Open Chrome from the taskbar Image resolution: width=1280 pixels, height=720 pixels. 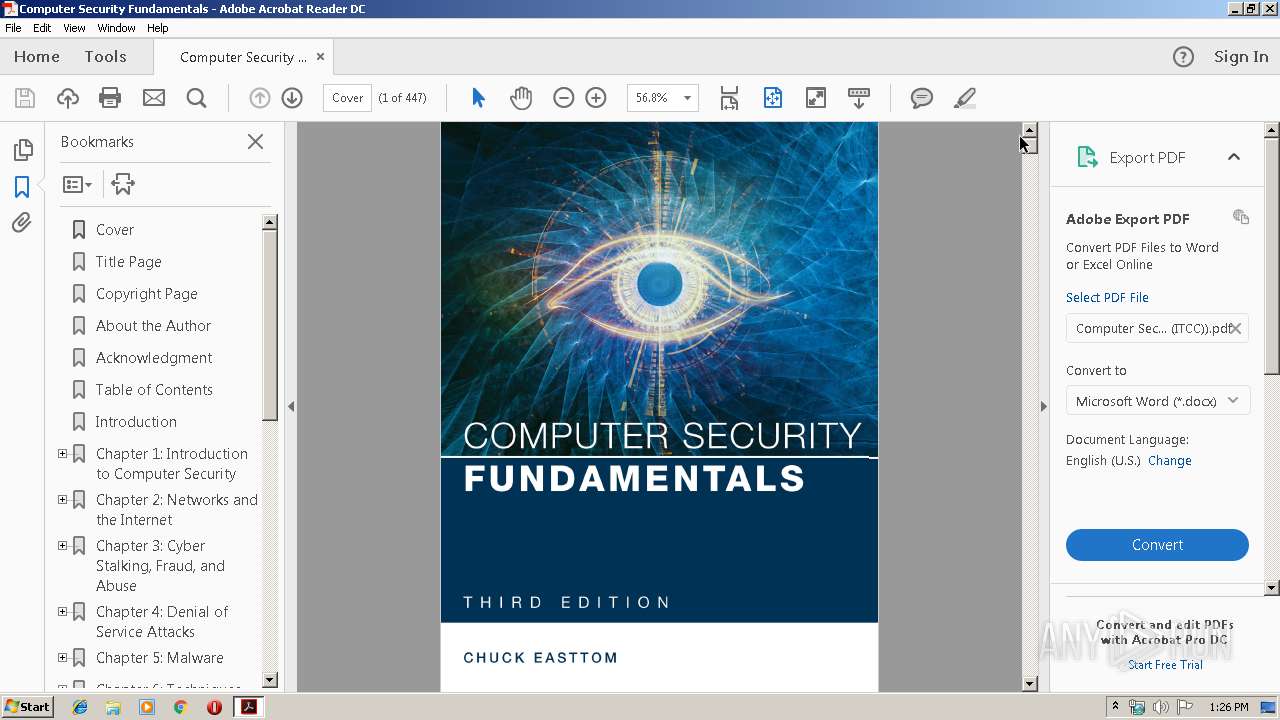(180, 707)
